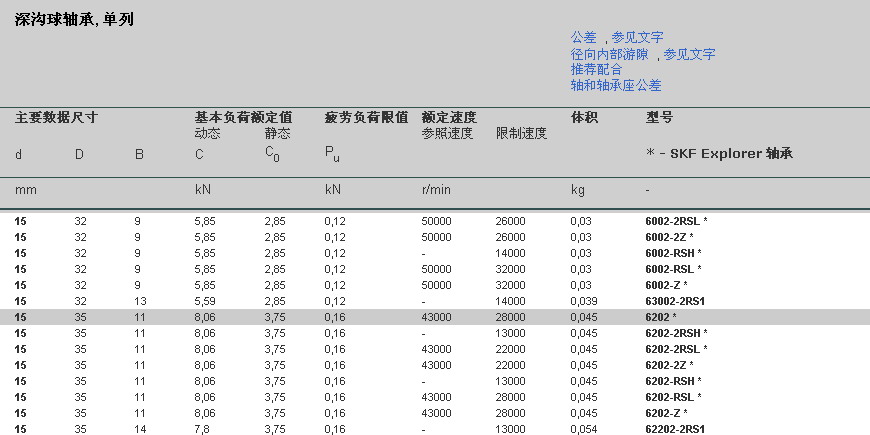Click the 静态 subheader

(277, 134)
